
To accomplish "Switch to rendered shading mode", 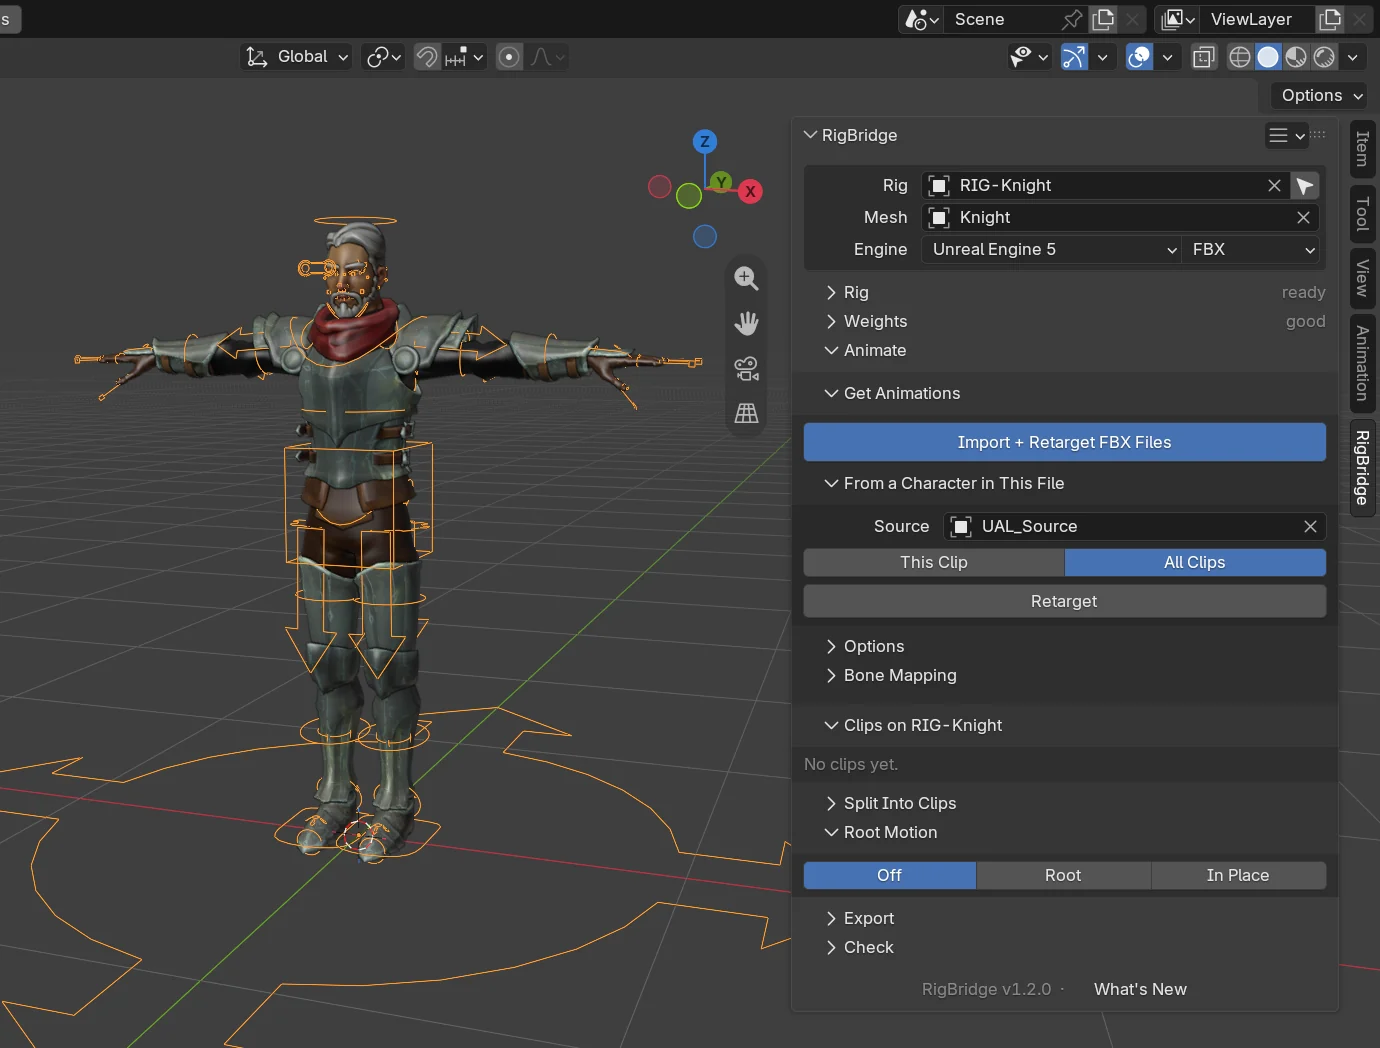I will [1324, 57].
